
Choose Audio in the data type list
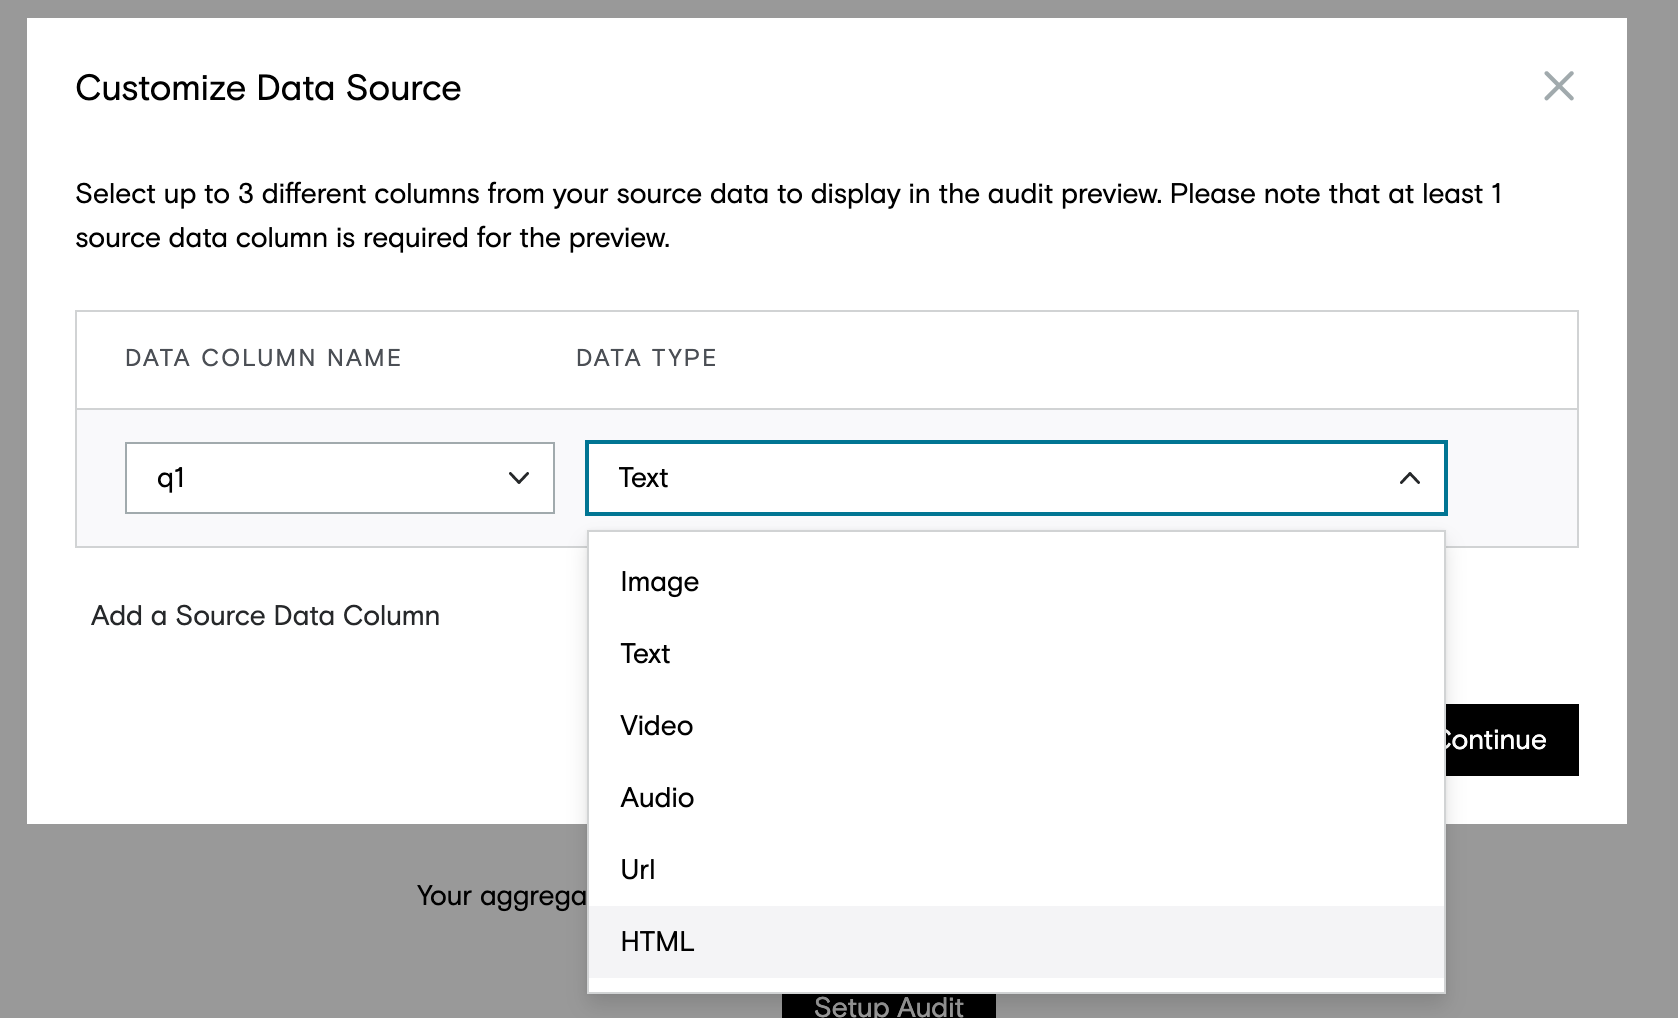click(x=1016, y=798)
